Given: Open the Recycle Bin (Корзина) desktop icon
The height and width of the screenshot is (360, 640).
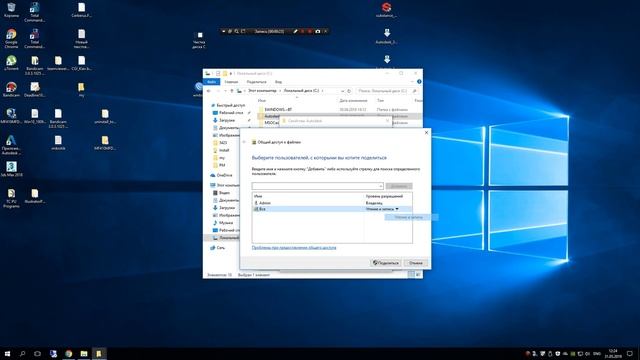Looking at the screenshot, I should click(11, 10).
